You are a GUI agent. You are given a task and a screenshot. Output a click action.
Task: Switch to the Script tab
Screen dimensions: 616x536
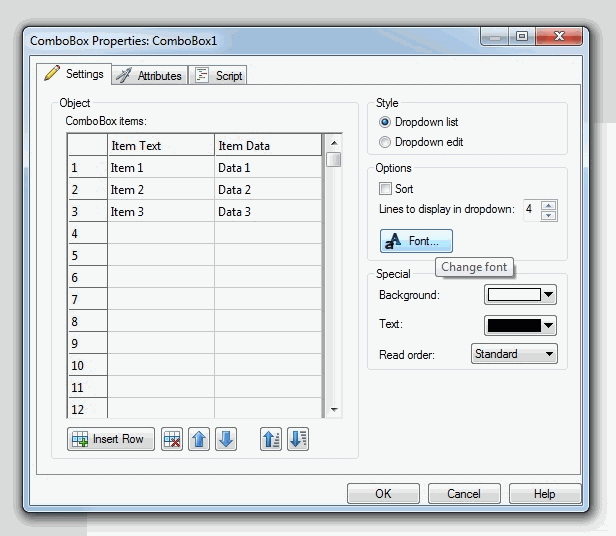(218, 76)
